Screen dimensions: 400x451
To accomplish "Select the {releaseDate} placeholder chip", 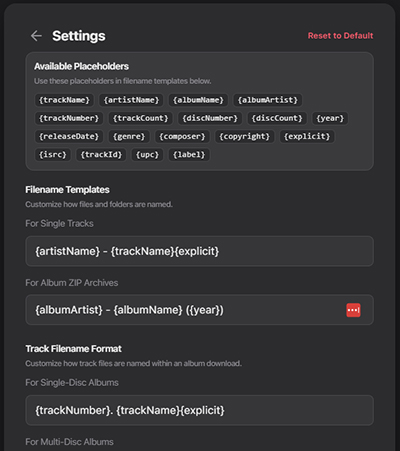I will click(69, 136).
